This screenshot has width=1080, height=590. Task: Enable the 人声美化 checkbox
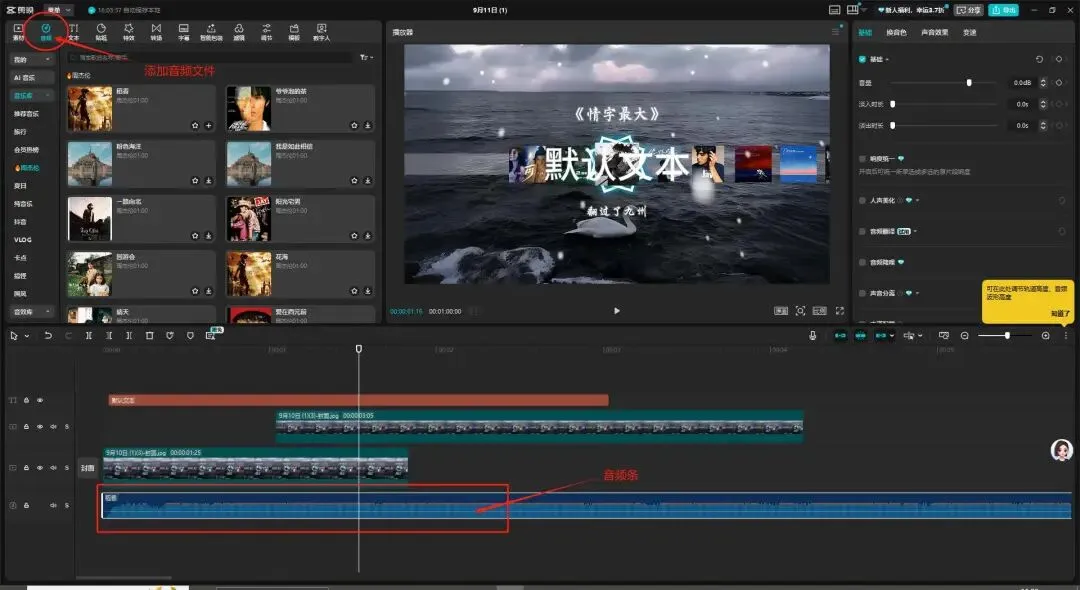pos(863,200)
